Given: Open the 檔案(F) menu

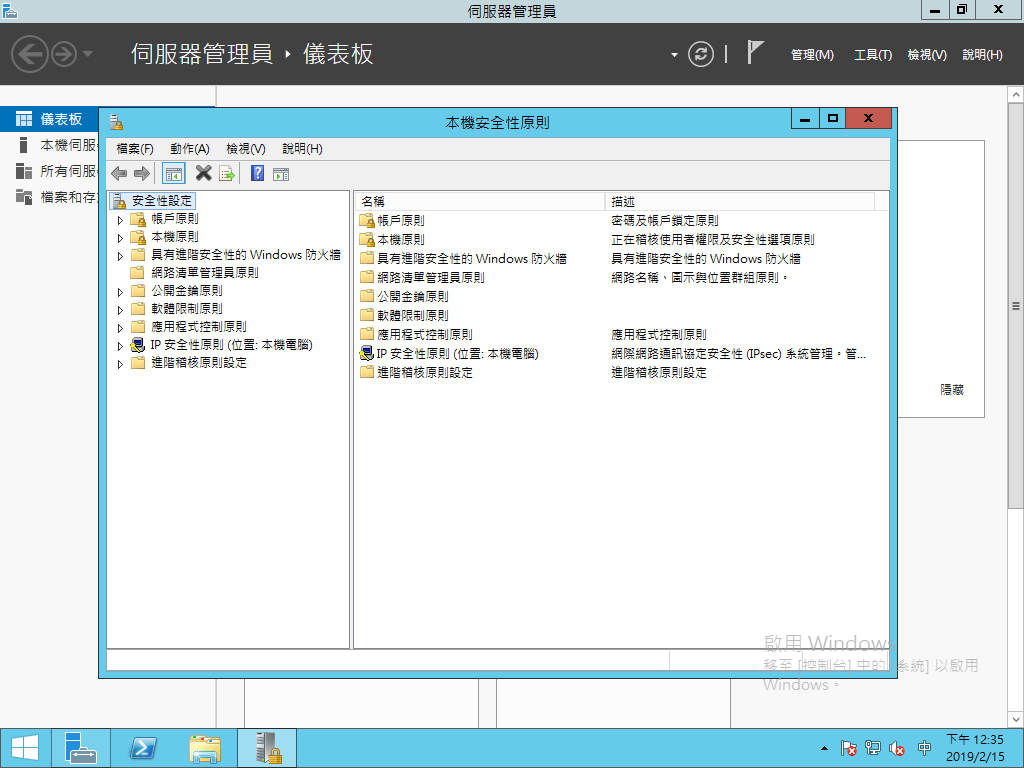Looking at the screenshot, I should [135, 149].
